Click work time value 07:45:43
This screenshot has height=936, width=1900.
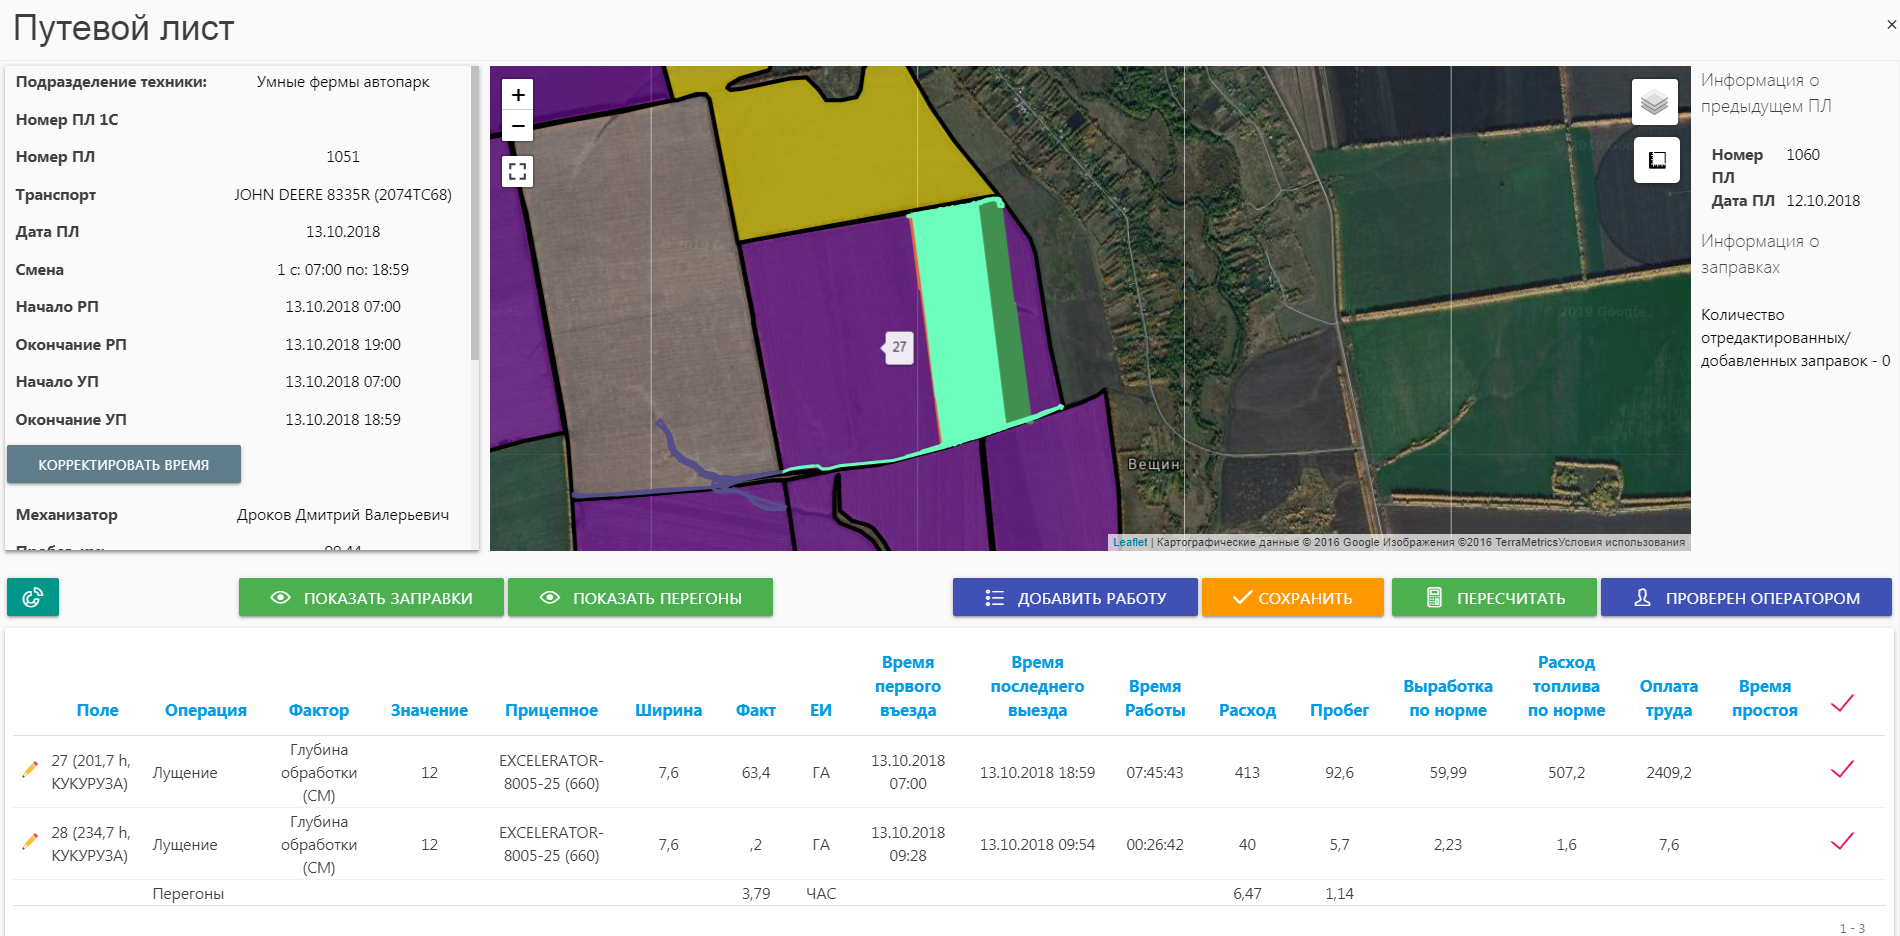point(1155,772)
